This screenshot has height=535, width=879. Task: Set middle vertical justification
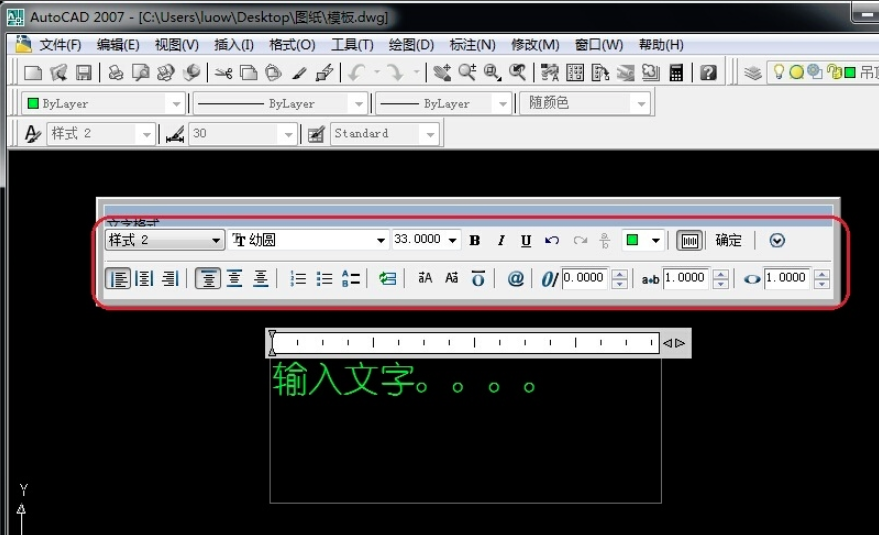click(x=234, y=278)
